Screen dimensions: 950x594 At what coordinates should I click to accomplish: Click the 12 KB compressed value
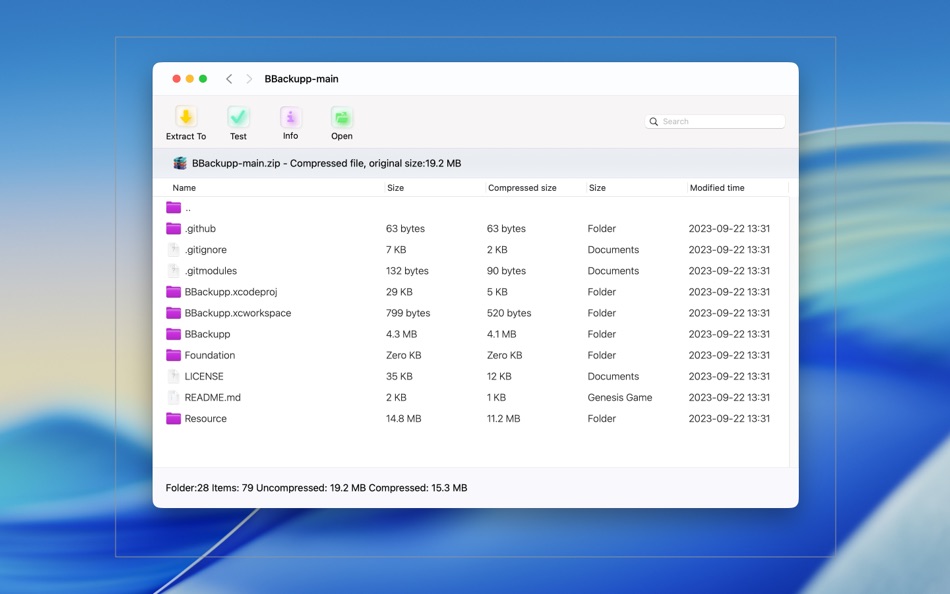point(499,376)
